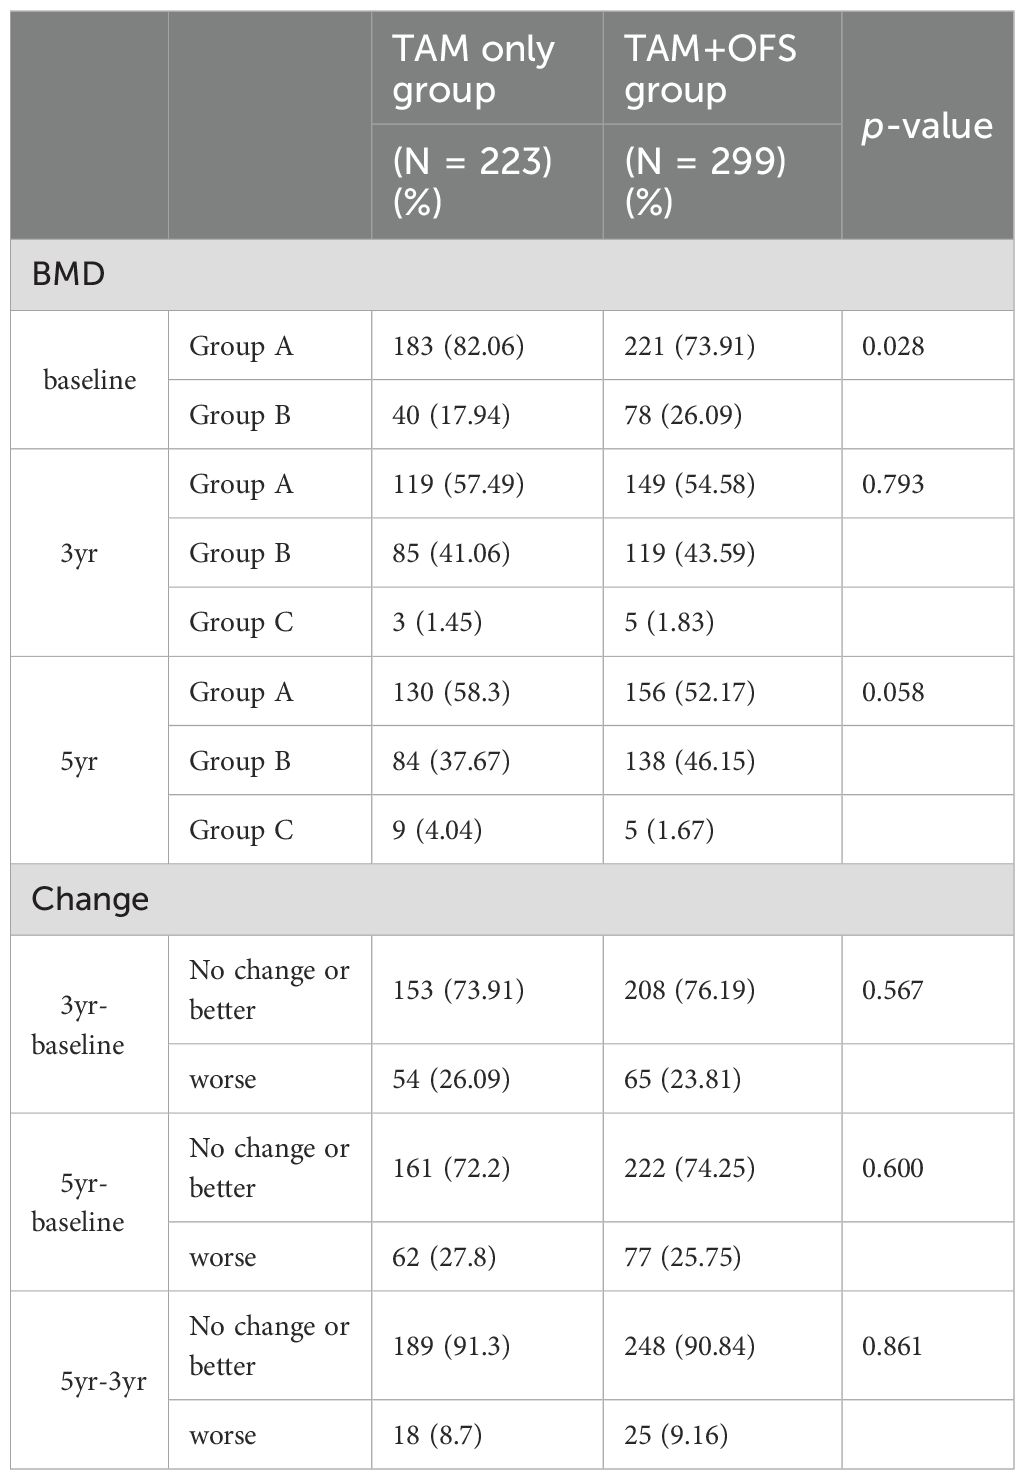
Task: Click the baseline row label
Action: tap(89, 380)
